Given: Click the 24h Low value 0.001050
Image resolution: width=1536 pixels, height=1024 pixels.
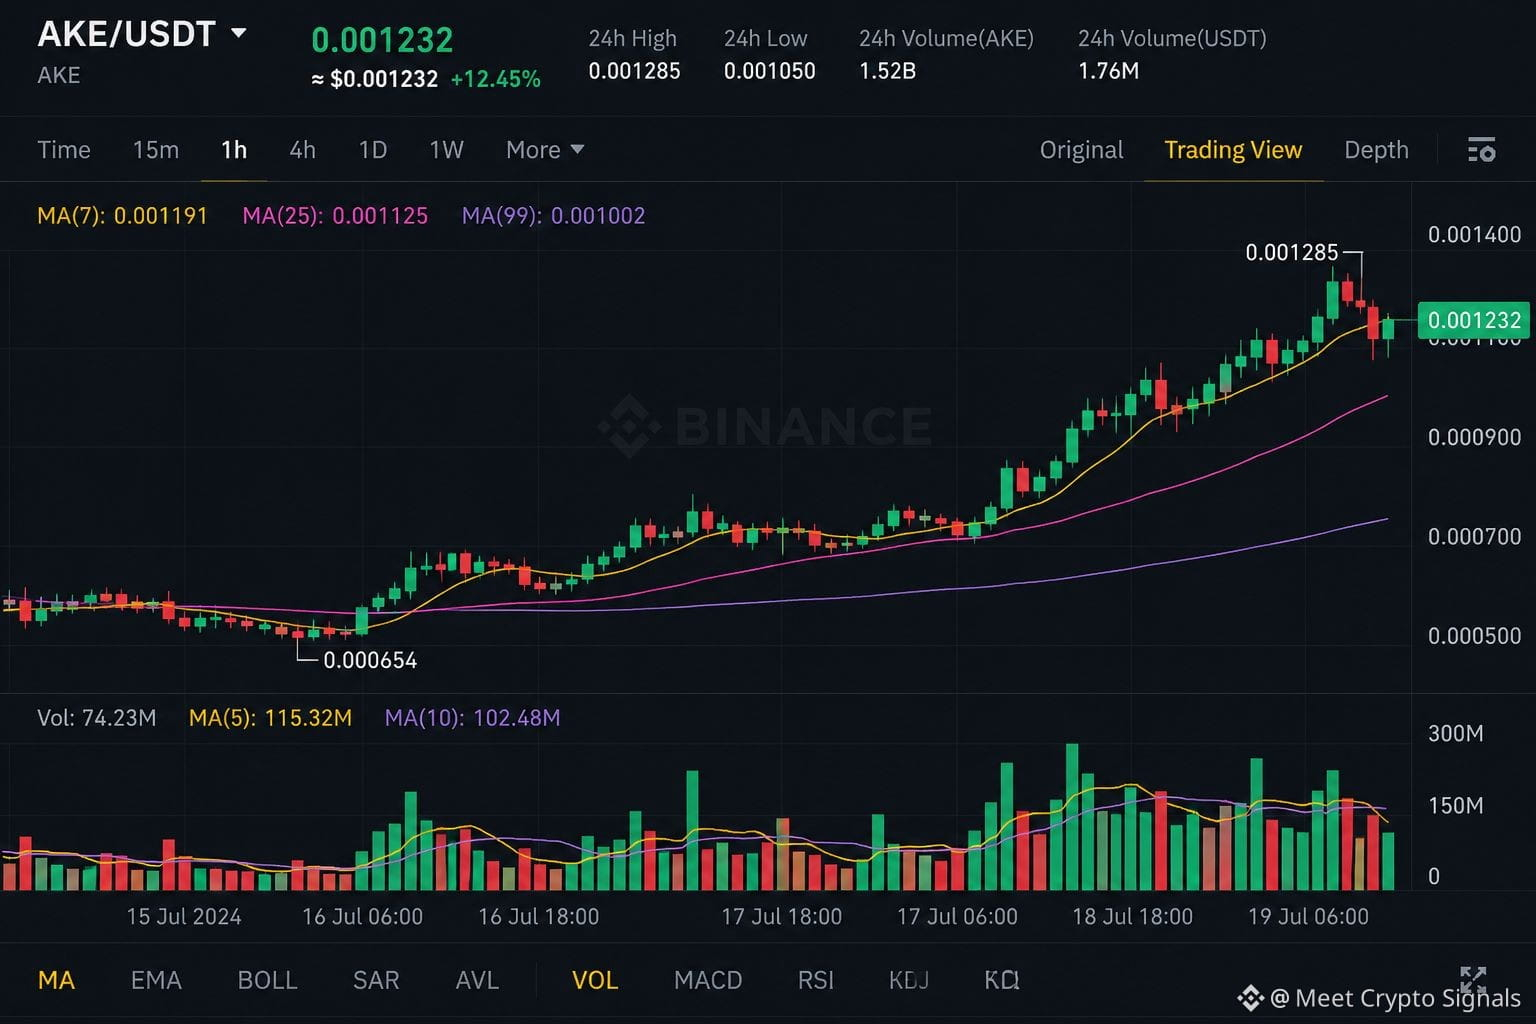Looking at the screenshot, I should click(769, 71).
